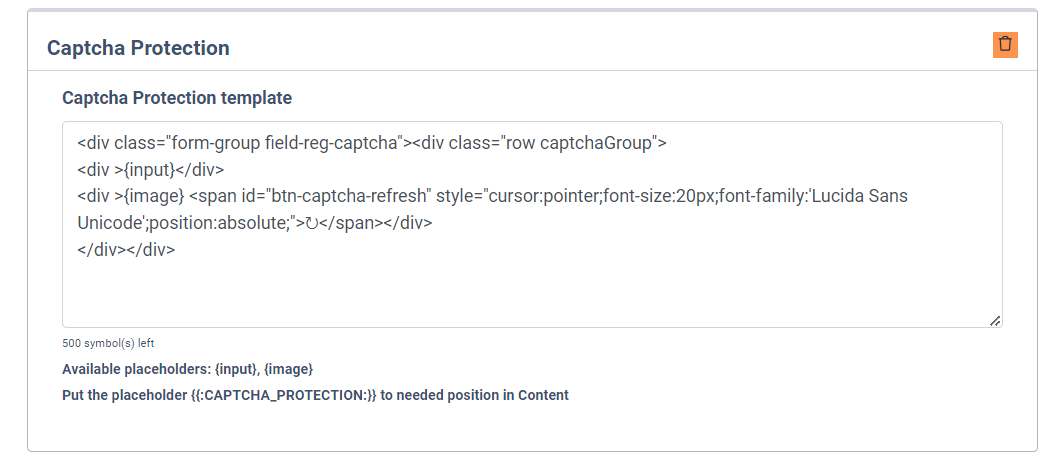1059x465 pixels.
Task: Place cursor on "captchaGroup" in the template
Action: [x=595, y=143]
